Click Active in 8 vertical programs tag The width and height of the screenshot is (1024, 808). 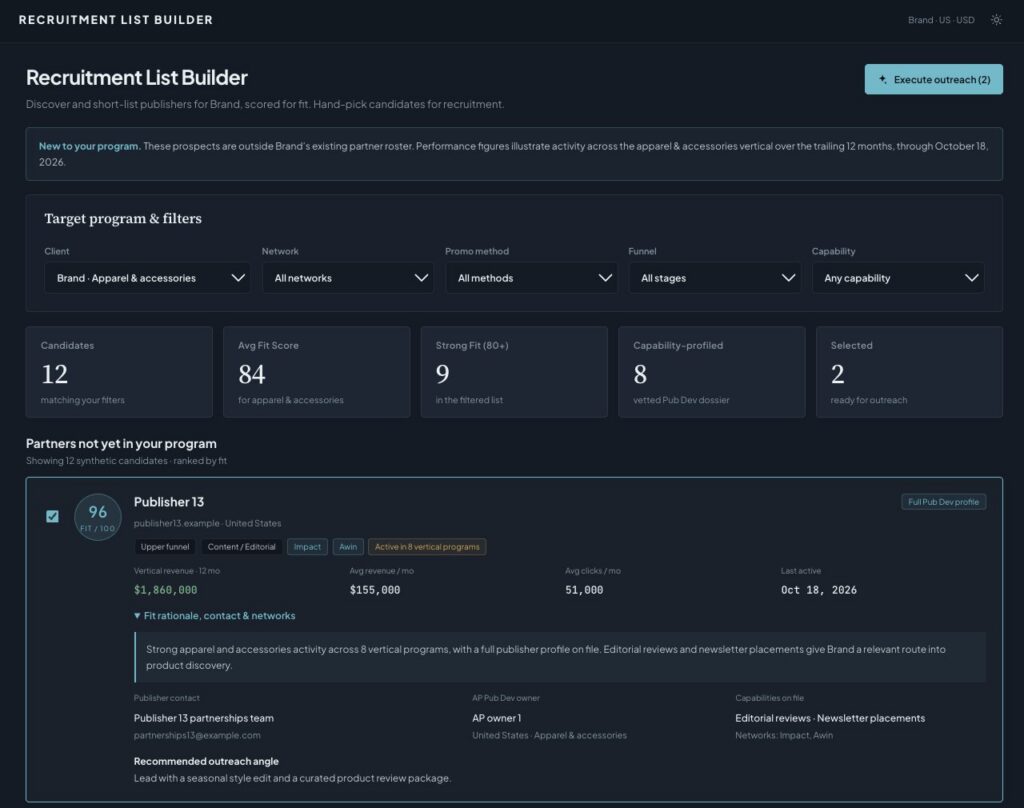click(x=427, y=547)
